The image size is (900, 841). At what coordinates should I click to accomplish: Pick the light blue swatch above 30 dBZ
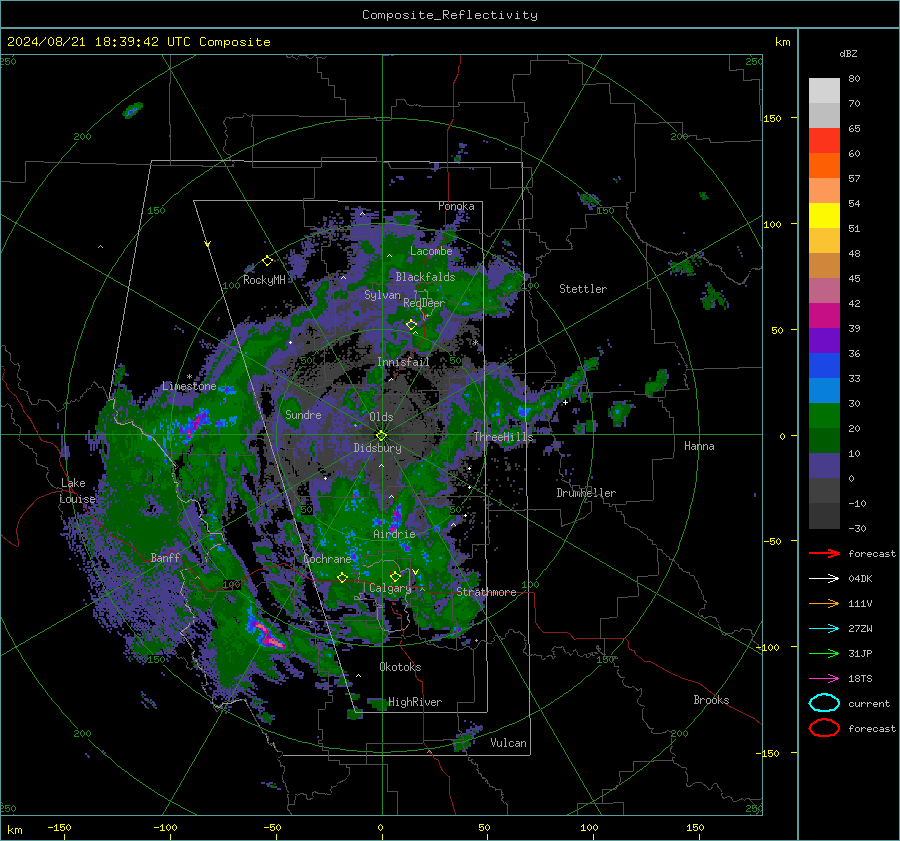point(824,391)
